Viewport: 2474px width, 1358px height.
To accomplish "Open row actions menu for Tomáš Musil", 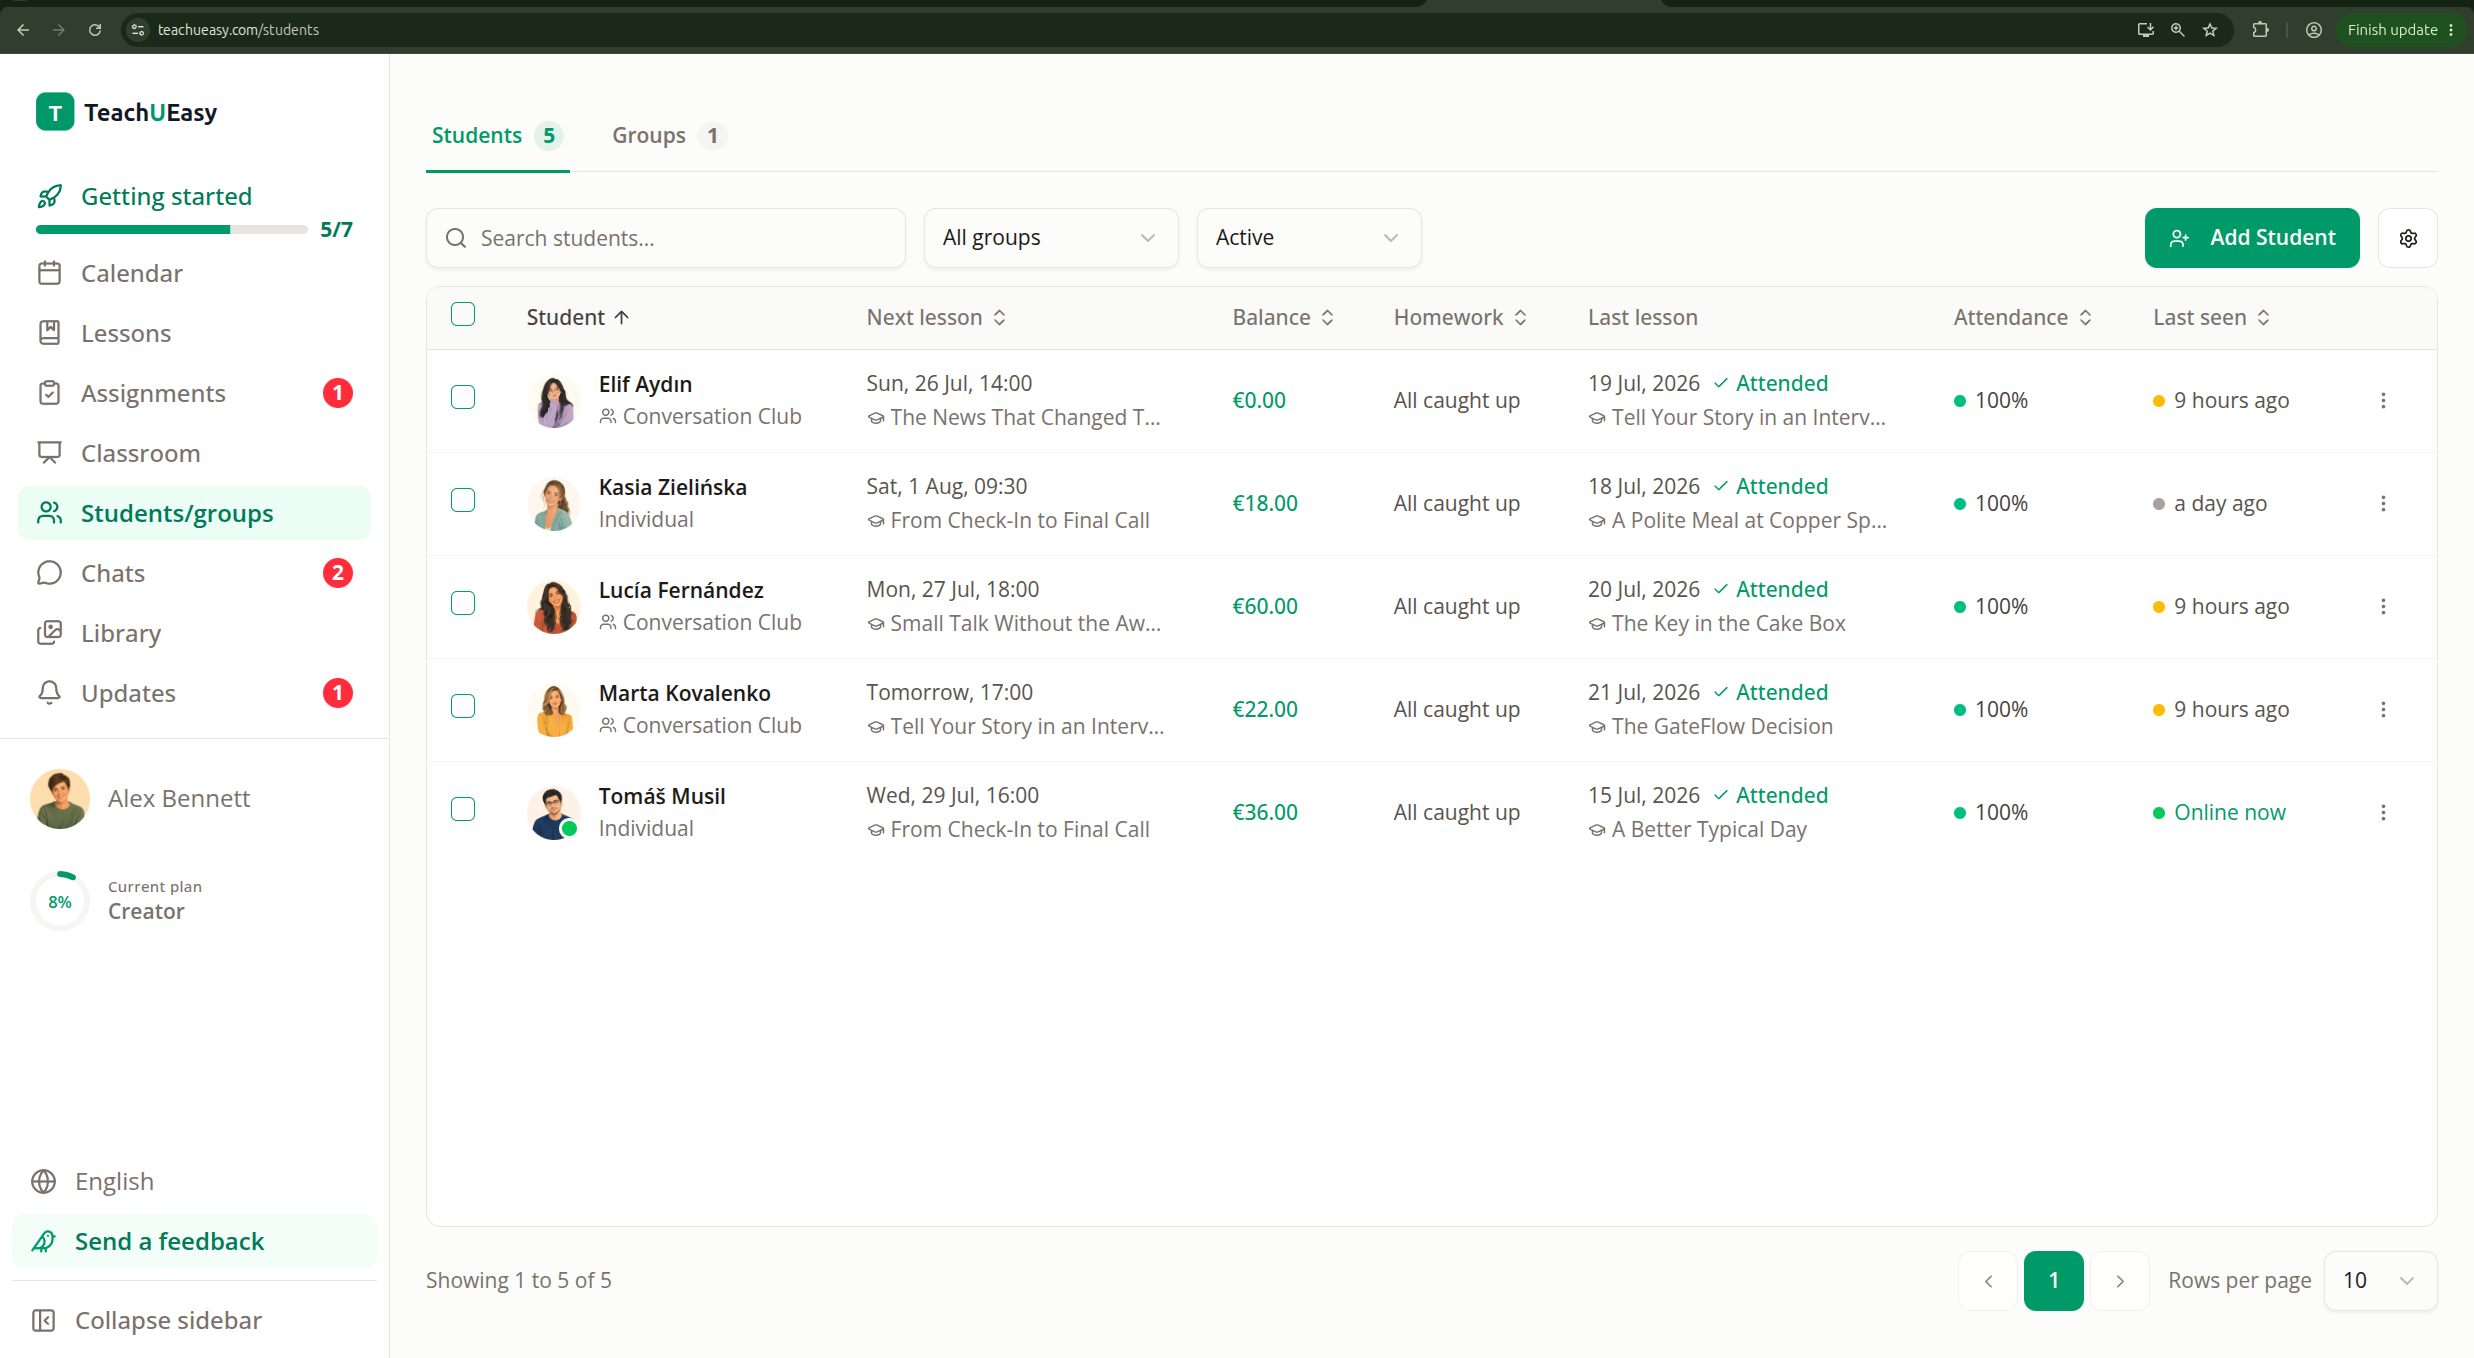I will tap(2383, 812).
